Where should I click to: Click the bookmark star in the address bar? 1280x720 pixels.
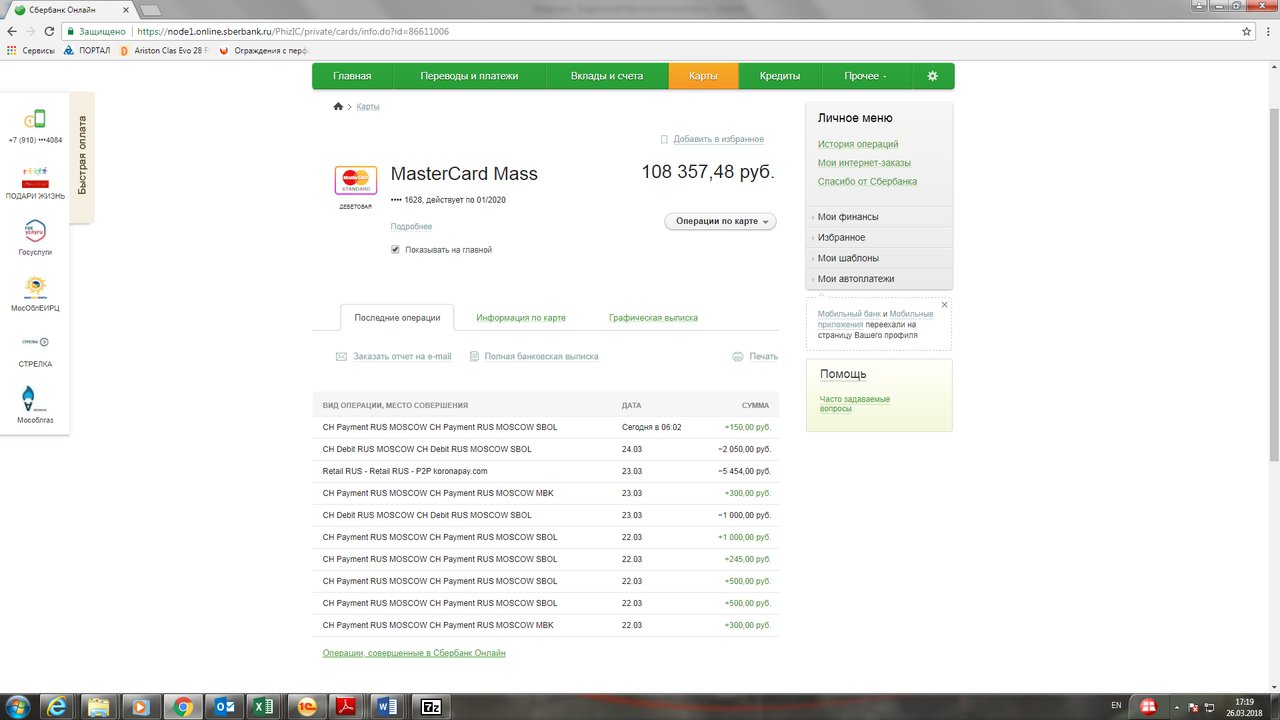click(x=1247, y=31)
